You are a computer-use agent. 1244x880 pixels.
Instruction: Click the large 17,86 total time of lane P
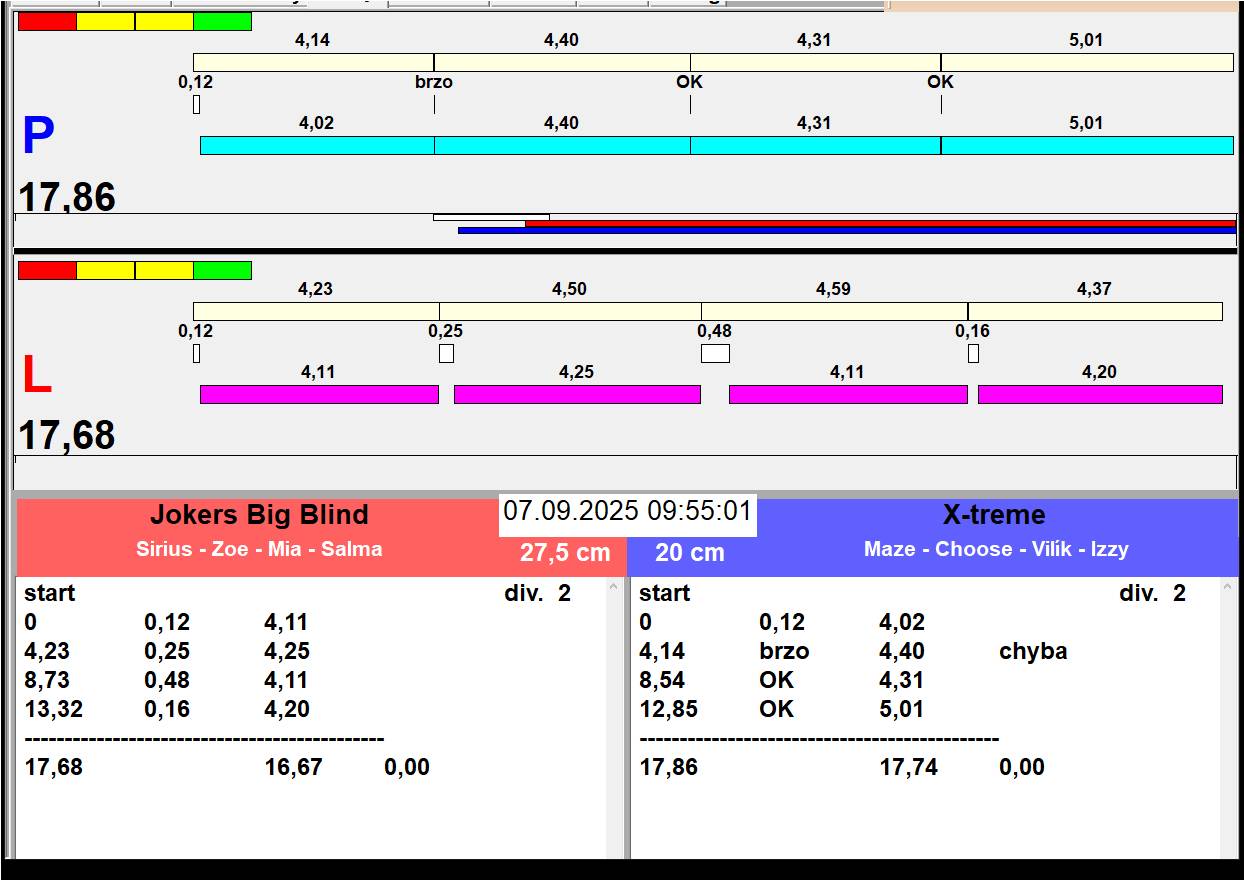(x=67, y=197)
